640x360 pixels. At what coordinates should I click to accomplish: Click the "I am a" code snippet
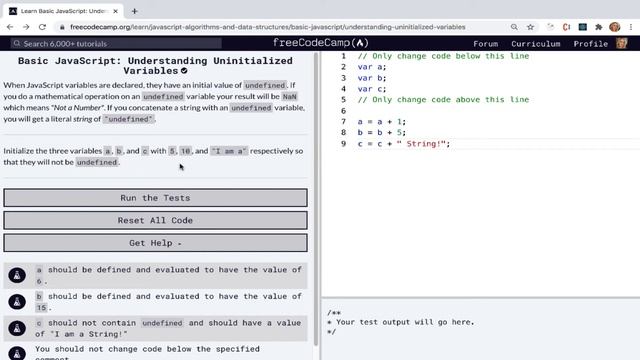(x=229, y=151)
